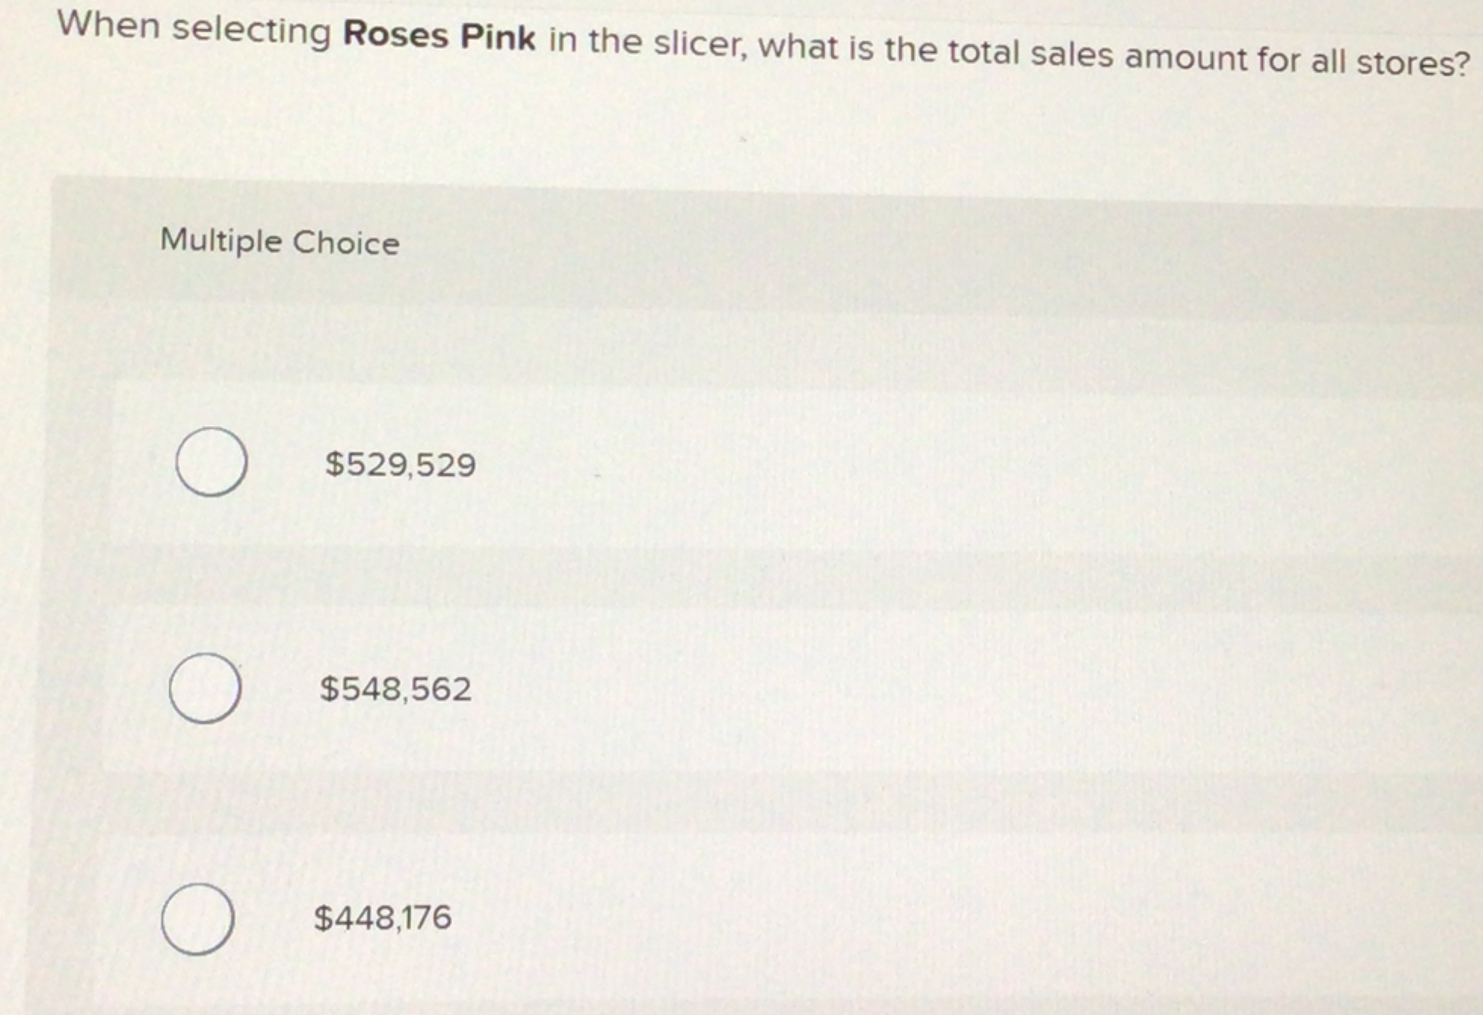
Task: Click the radio button beside $548,562
Action: pyautogui.click(x=205, y=685)
